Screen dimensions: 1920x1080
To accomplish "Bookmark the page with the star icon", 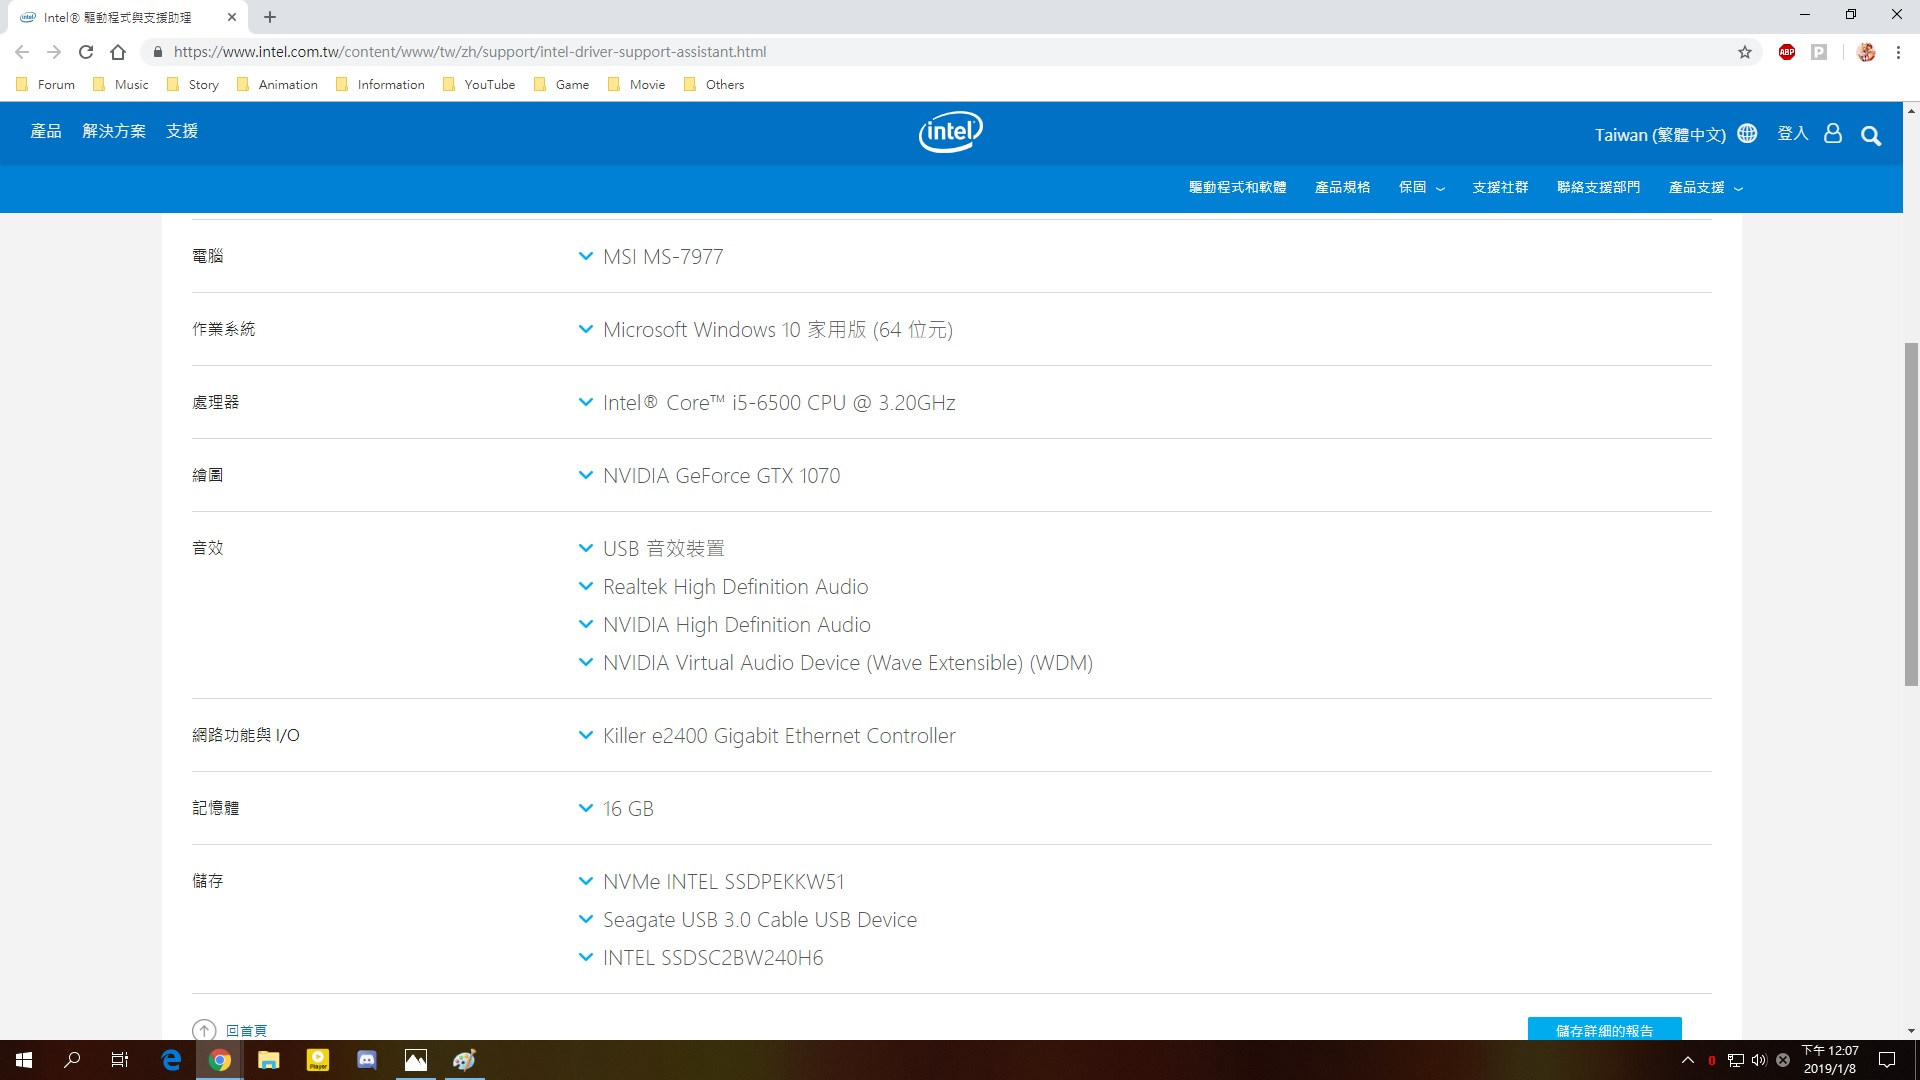I will [x=1744, y=52].
